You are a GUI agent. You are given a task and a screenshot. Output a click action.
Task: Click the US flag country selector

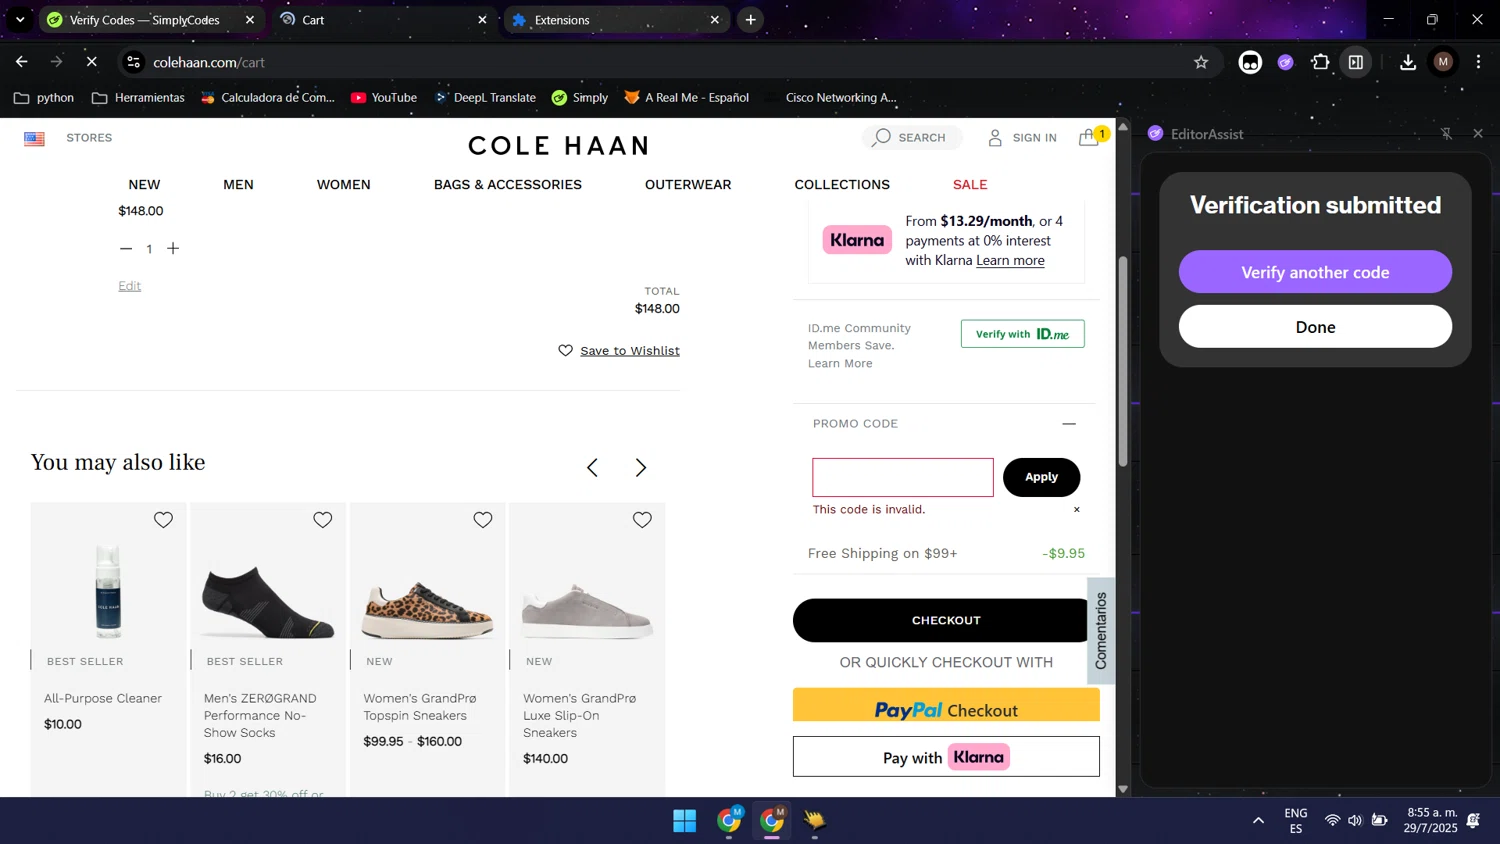point(35,139)
